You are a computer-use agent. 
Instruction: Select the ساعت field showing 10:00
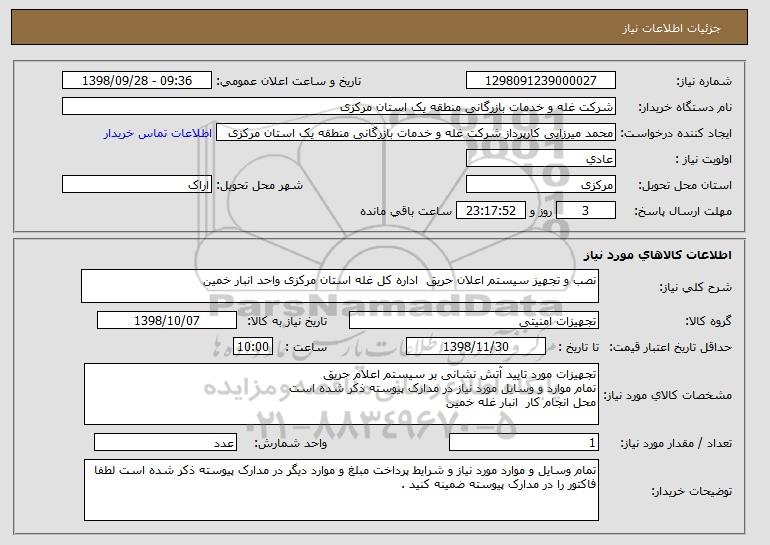[x=252, y=347]
